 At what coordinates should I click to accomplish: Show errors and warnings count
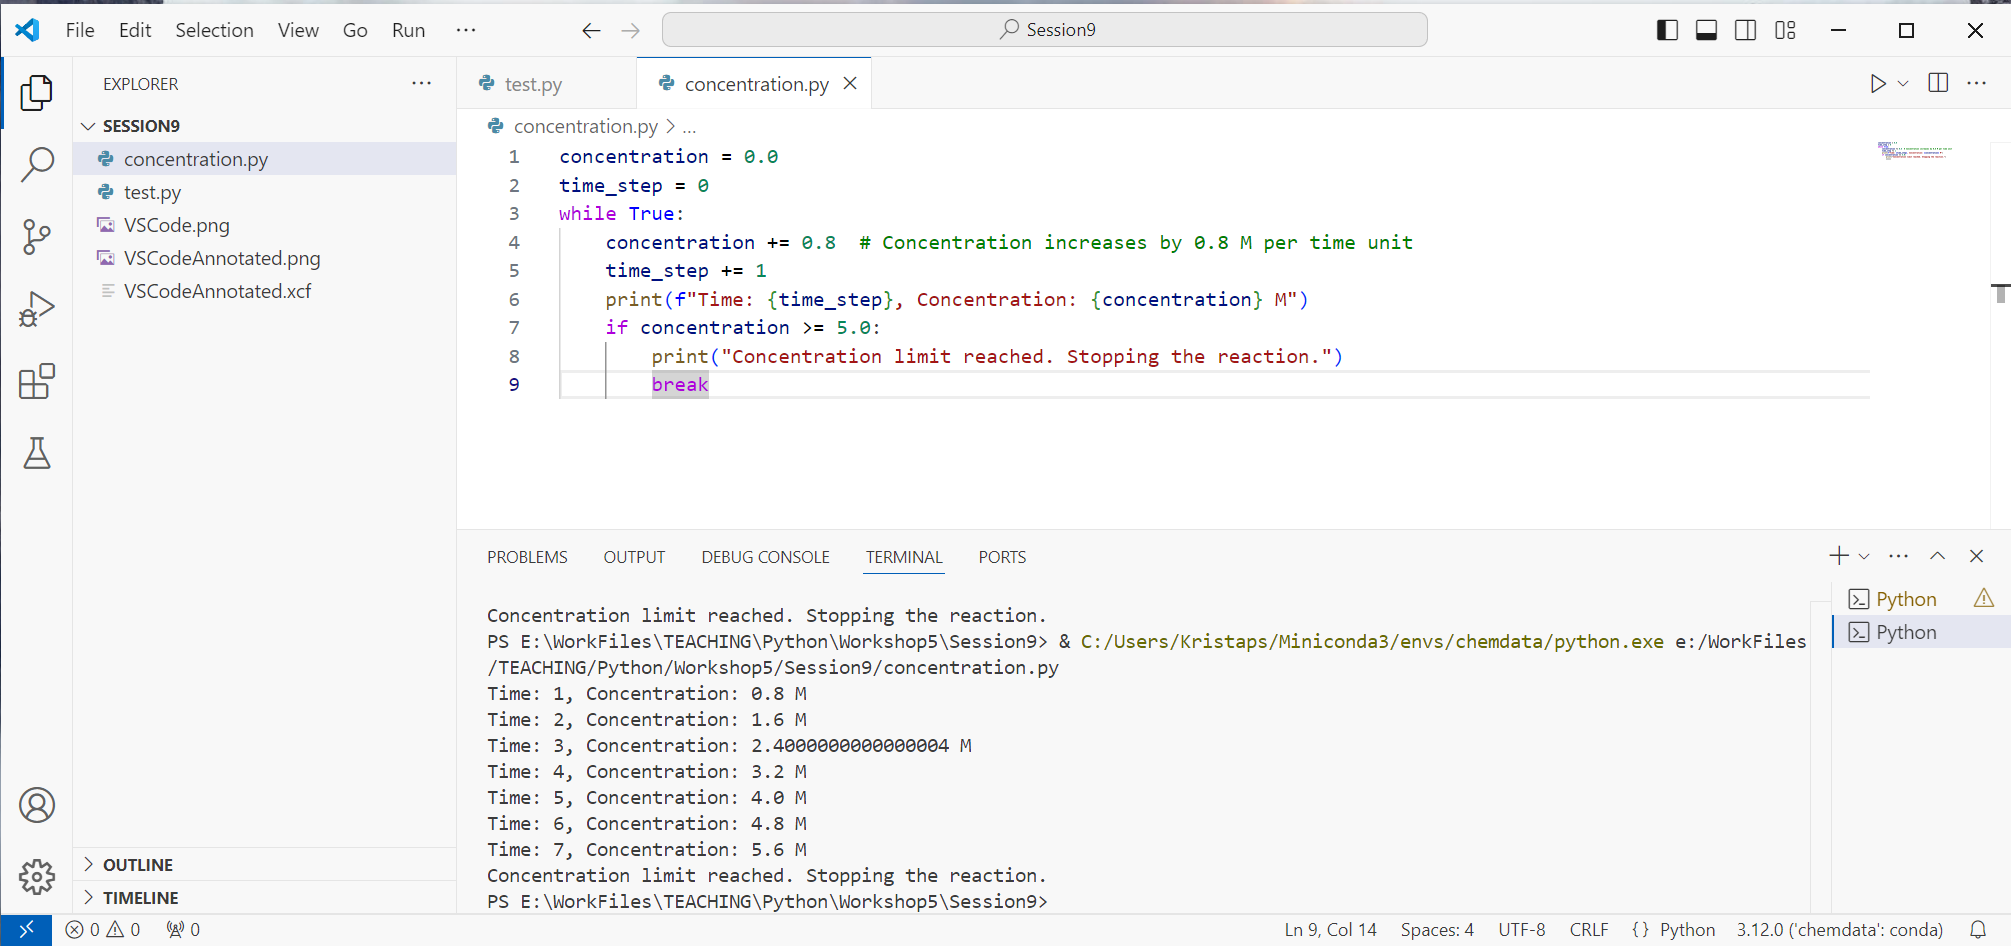click(103, 930)
